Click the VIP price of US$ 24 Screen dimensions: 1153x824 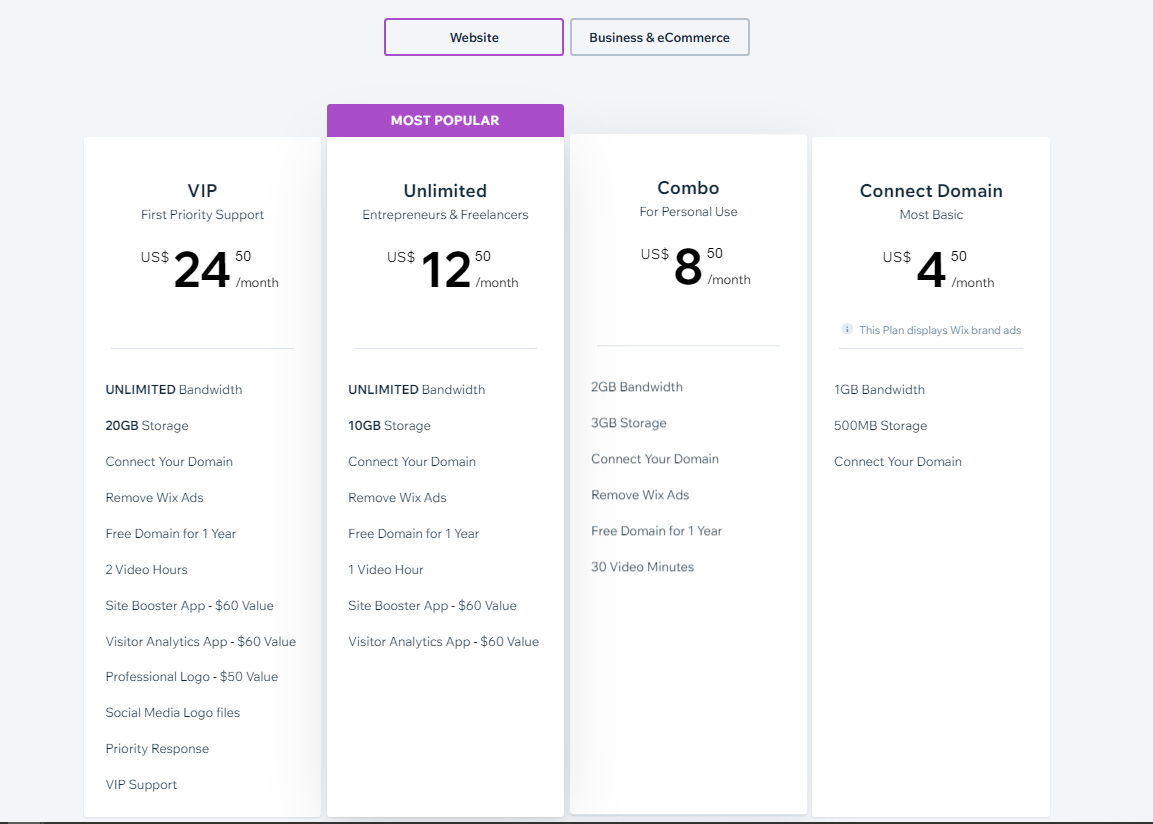point(210,270)
